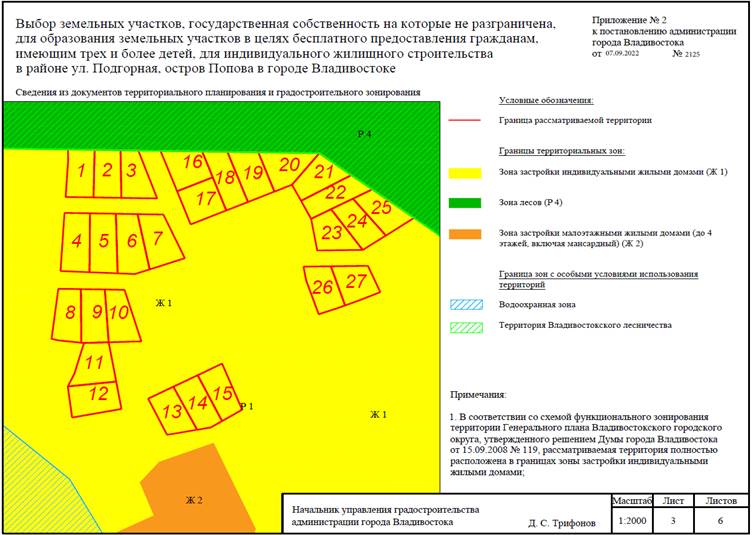Select plot number 26 on the map
The width and height of the screenshot is (752, 535).
[x=324, y=289]
